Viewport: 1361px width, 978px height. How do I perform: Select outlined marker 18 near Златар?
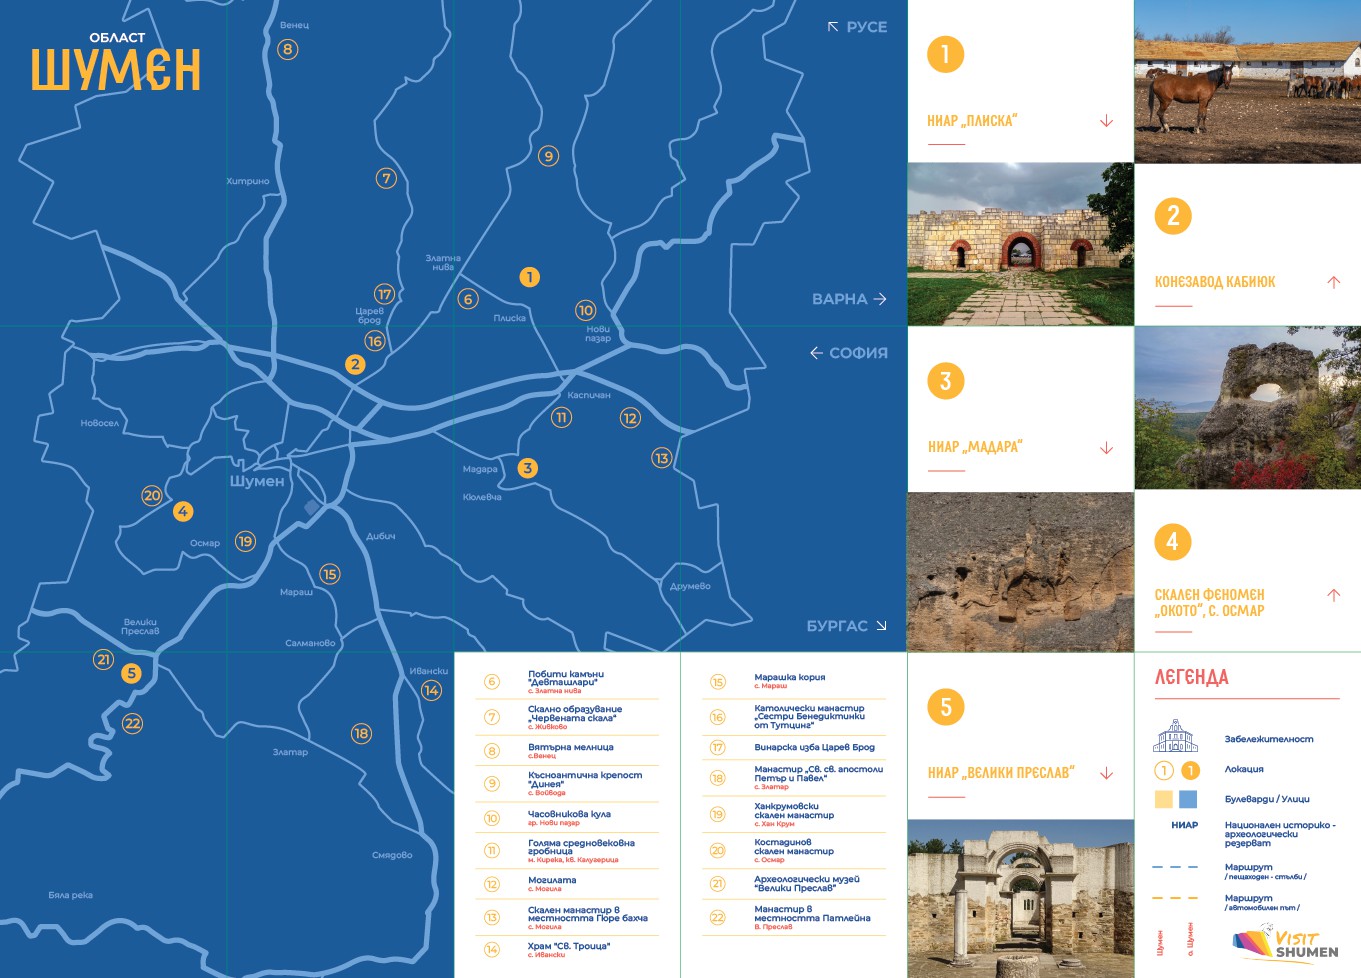pyautogui.click(x=361, y=733)
